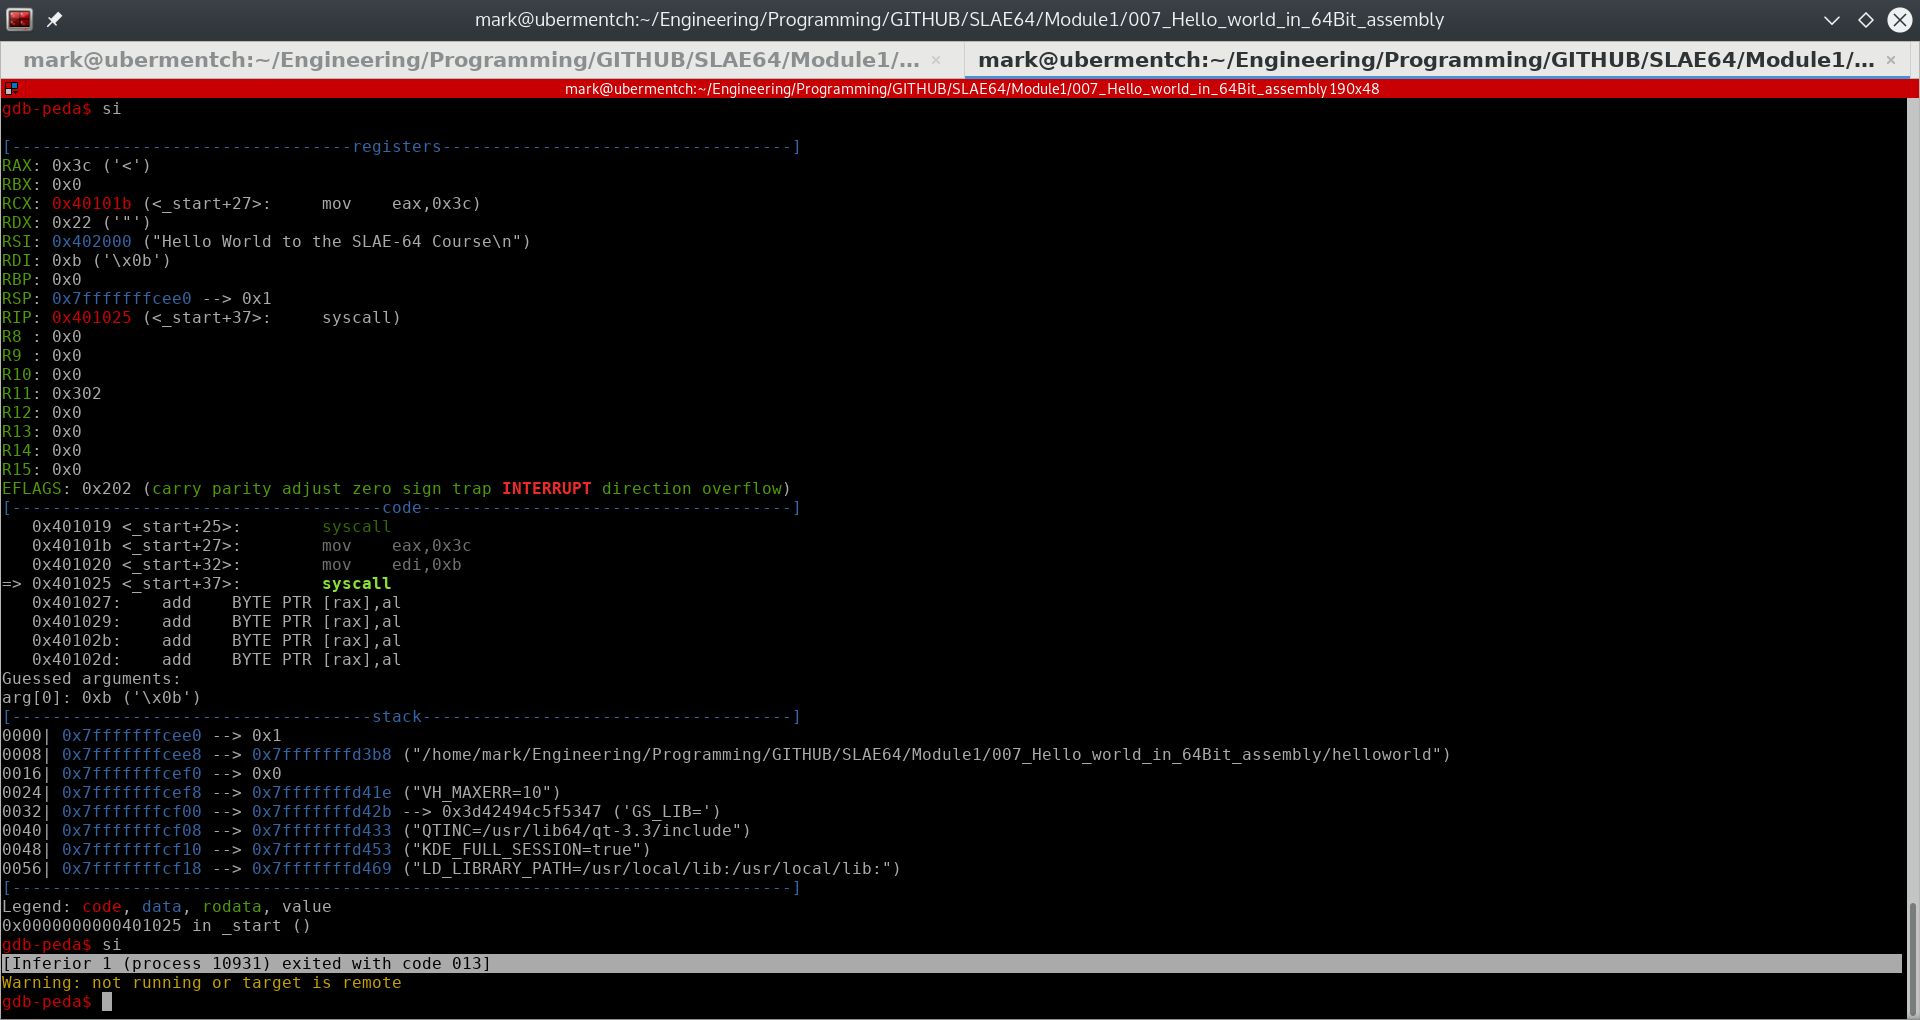The height and width of the screenshot is (1020, 1920).
Task: Click the RCX address 0x40101b
Action: pos(91,204)
